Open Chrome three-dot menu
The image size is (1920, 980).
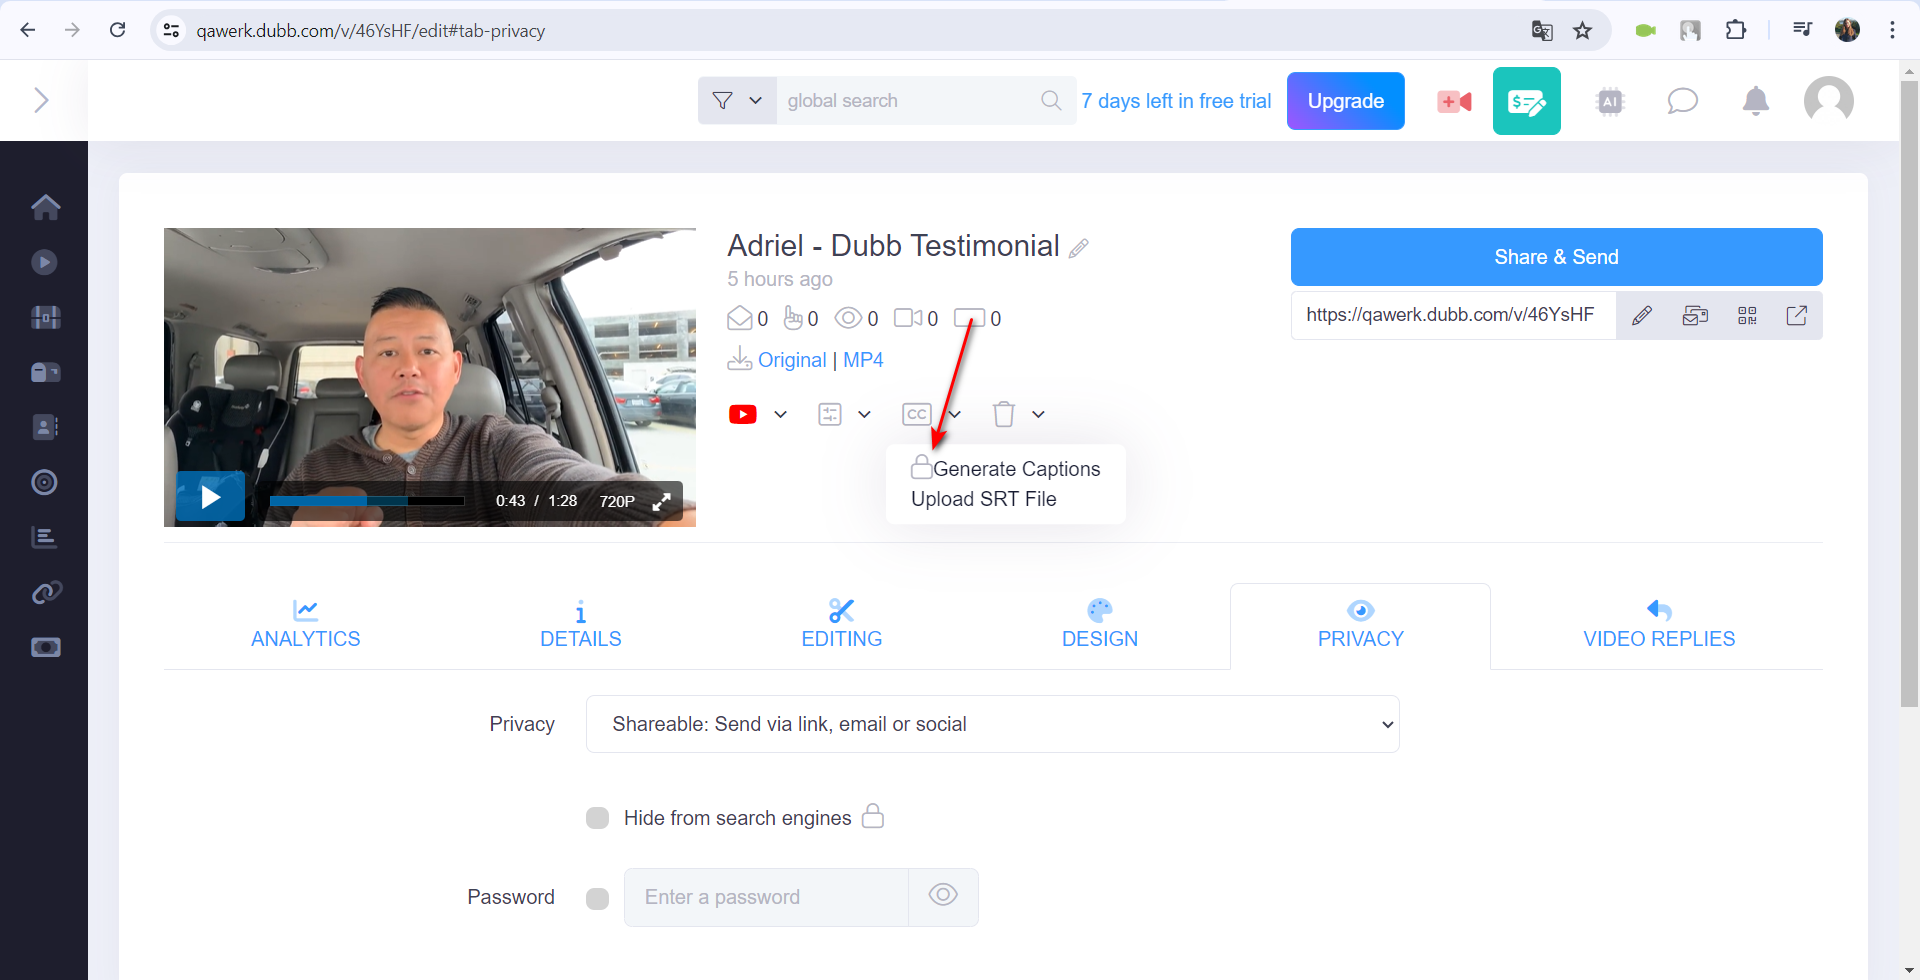1892,30
